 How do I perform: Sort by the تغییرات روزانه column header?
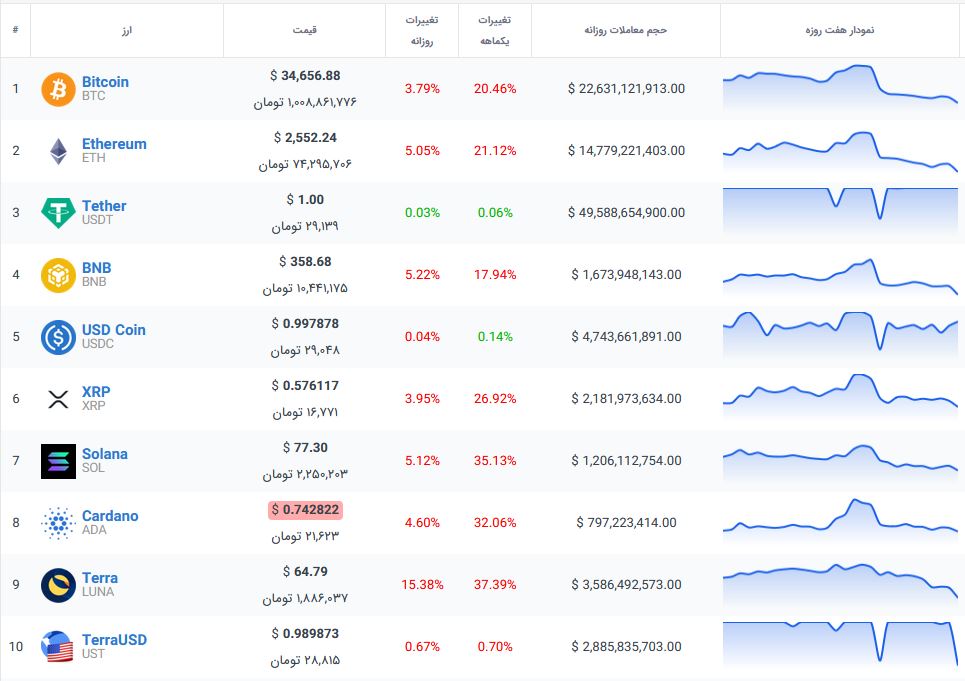tap(422, 30)
